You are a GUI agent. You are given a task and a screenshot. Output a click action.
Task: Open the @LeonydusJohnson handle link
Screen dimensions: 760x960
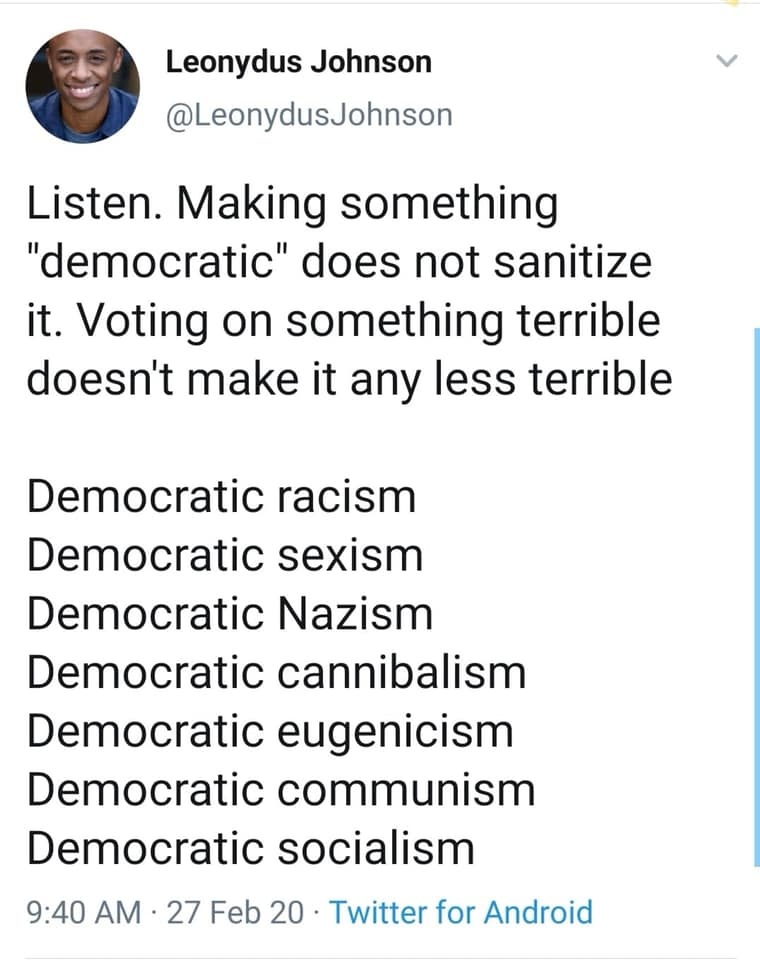(309, 115)
